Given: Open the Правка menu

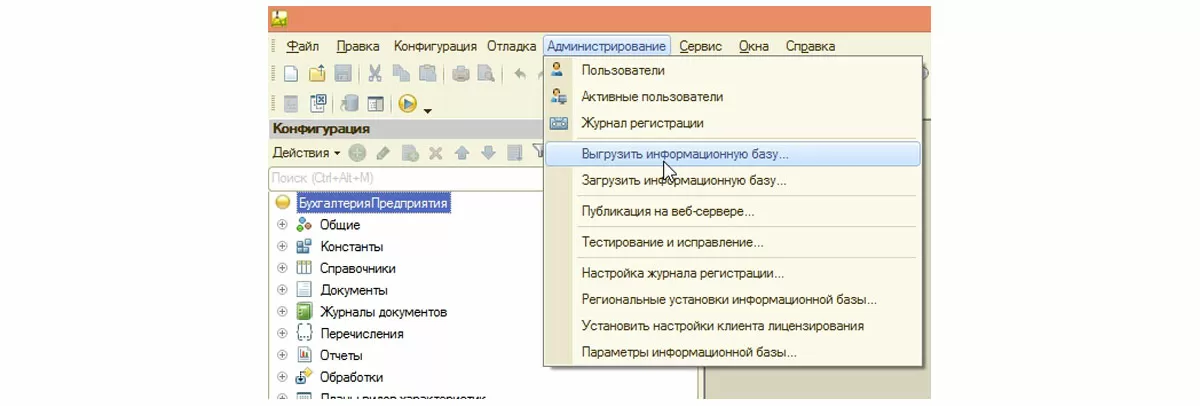Looking at the screenshot, I should pyautogui.click(x=358, y=46).
